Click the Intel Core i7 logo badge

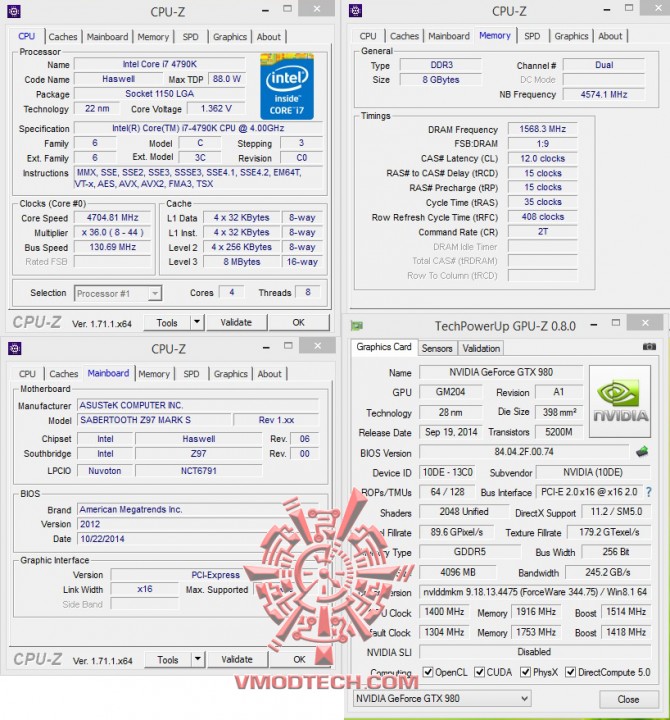pyautogui.click(x=287, y=86)
